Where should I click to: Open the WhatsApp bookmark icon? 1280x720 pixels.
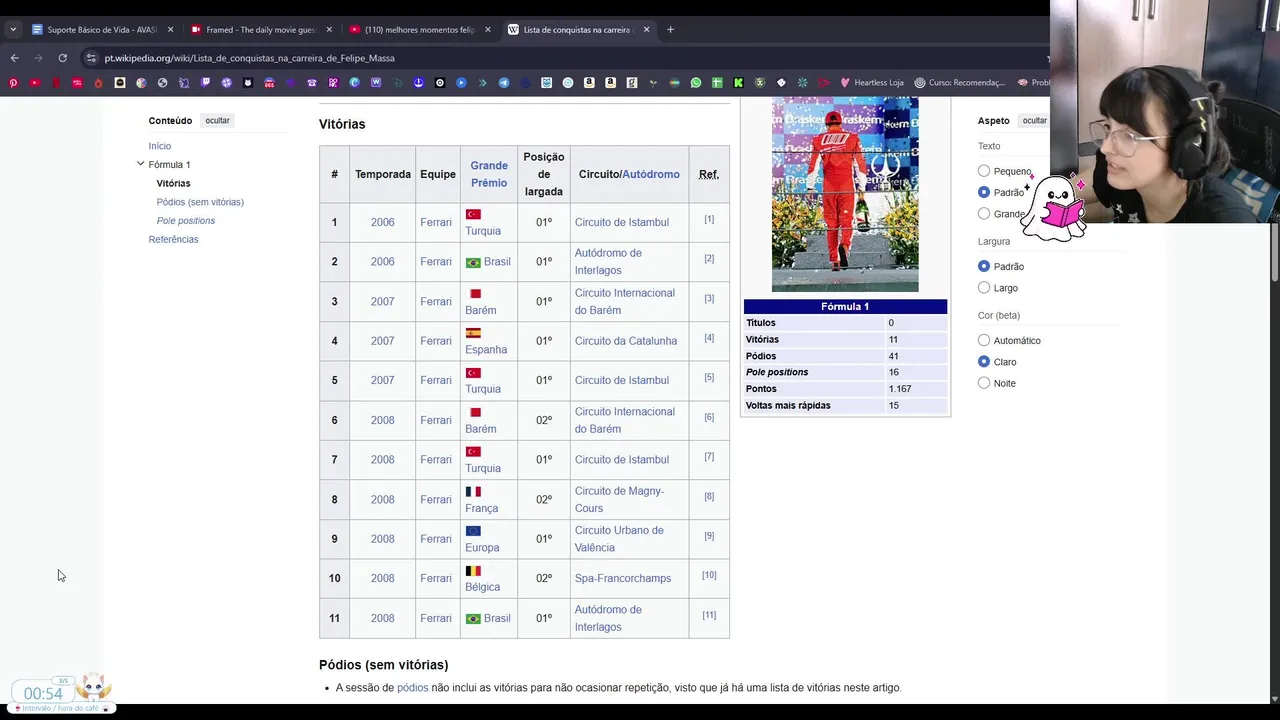coord(696,82)
